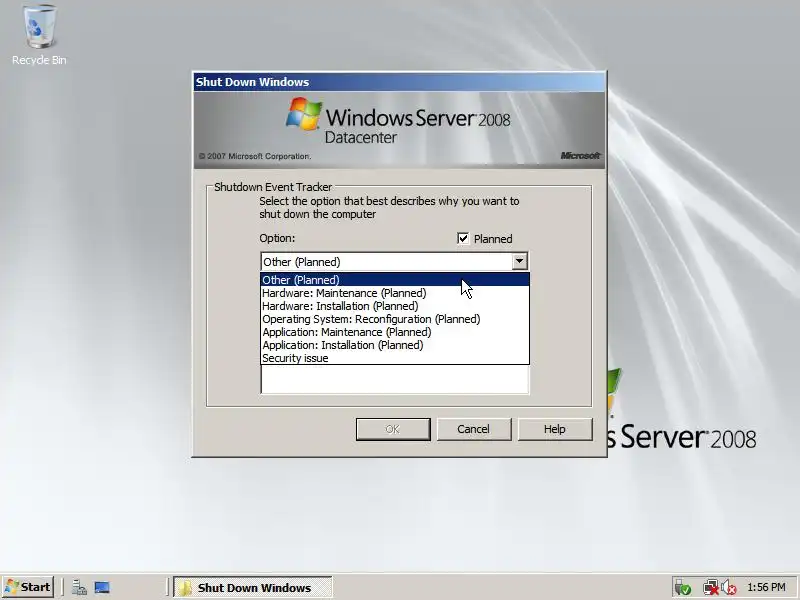Image resolution: width=800 pixels, height=600 pixels.
Task: Cancel the shutdown dialog
Action: pos(473,429)
